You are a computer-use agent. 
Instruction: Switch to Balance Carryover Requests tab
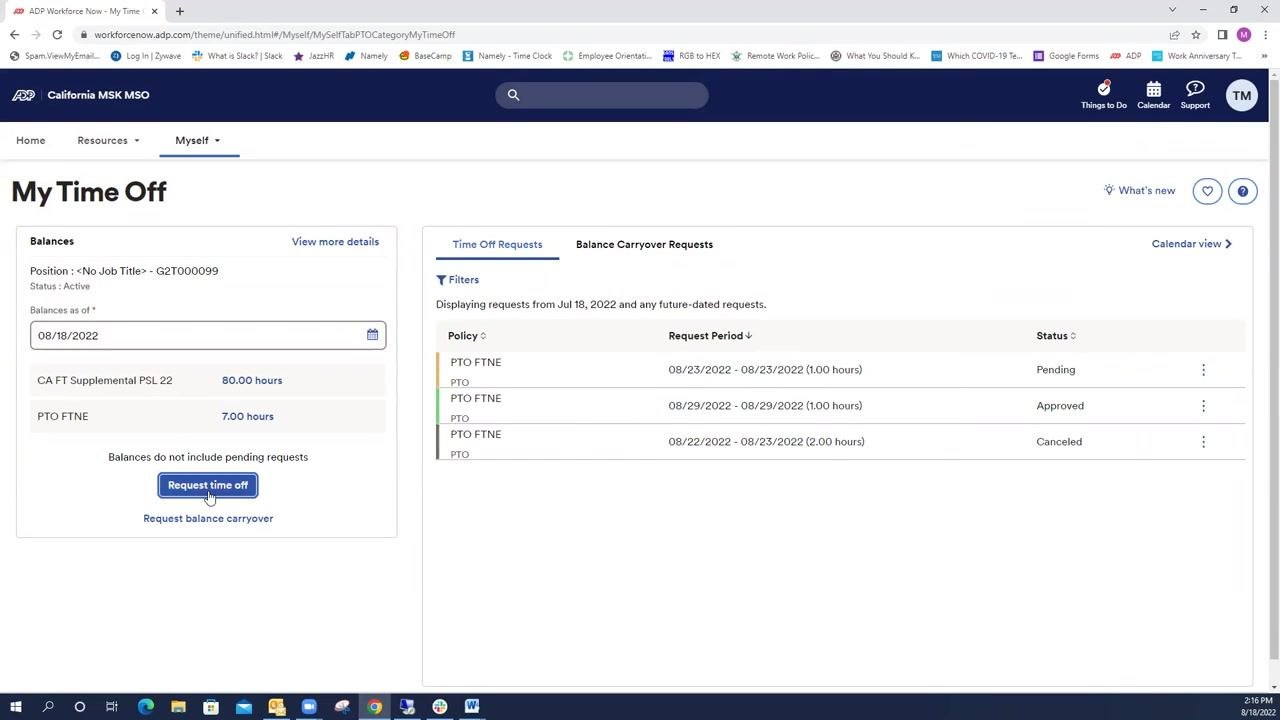pyautogui.click(x=644, y=244)
